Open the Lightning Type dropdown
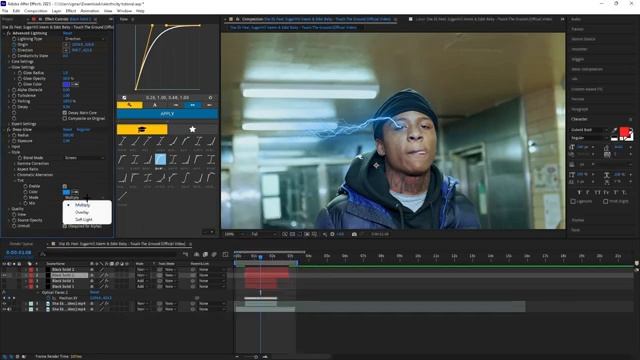Viewport: 640px width, 360px height. coord(84,39)
